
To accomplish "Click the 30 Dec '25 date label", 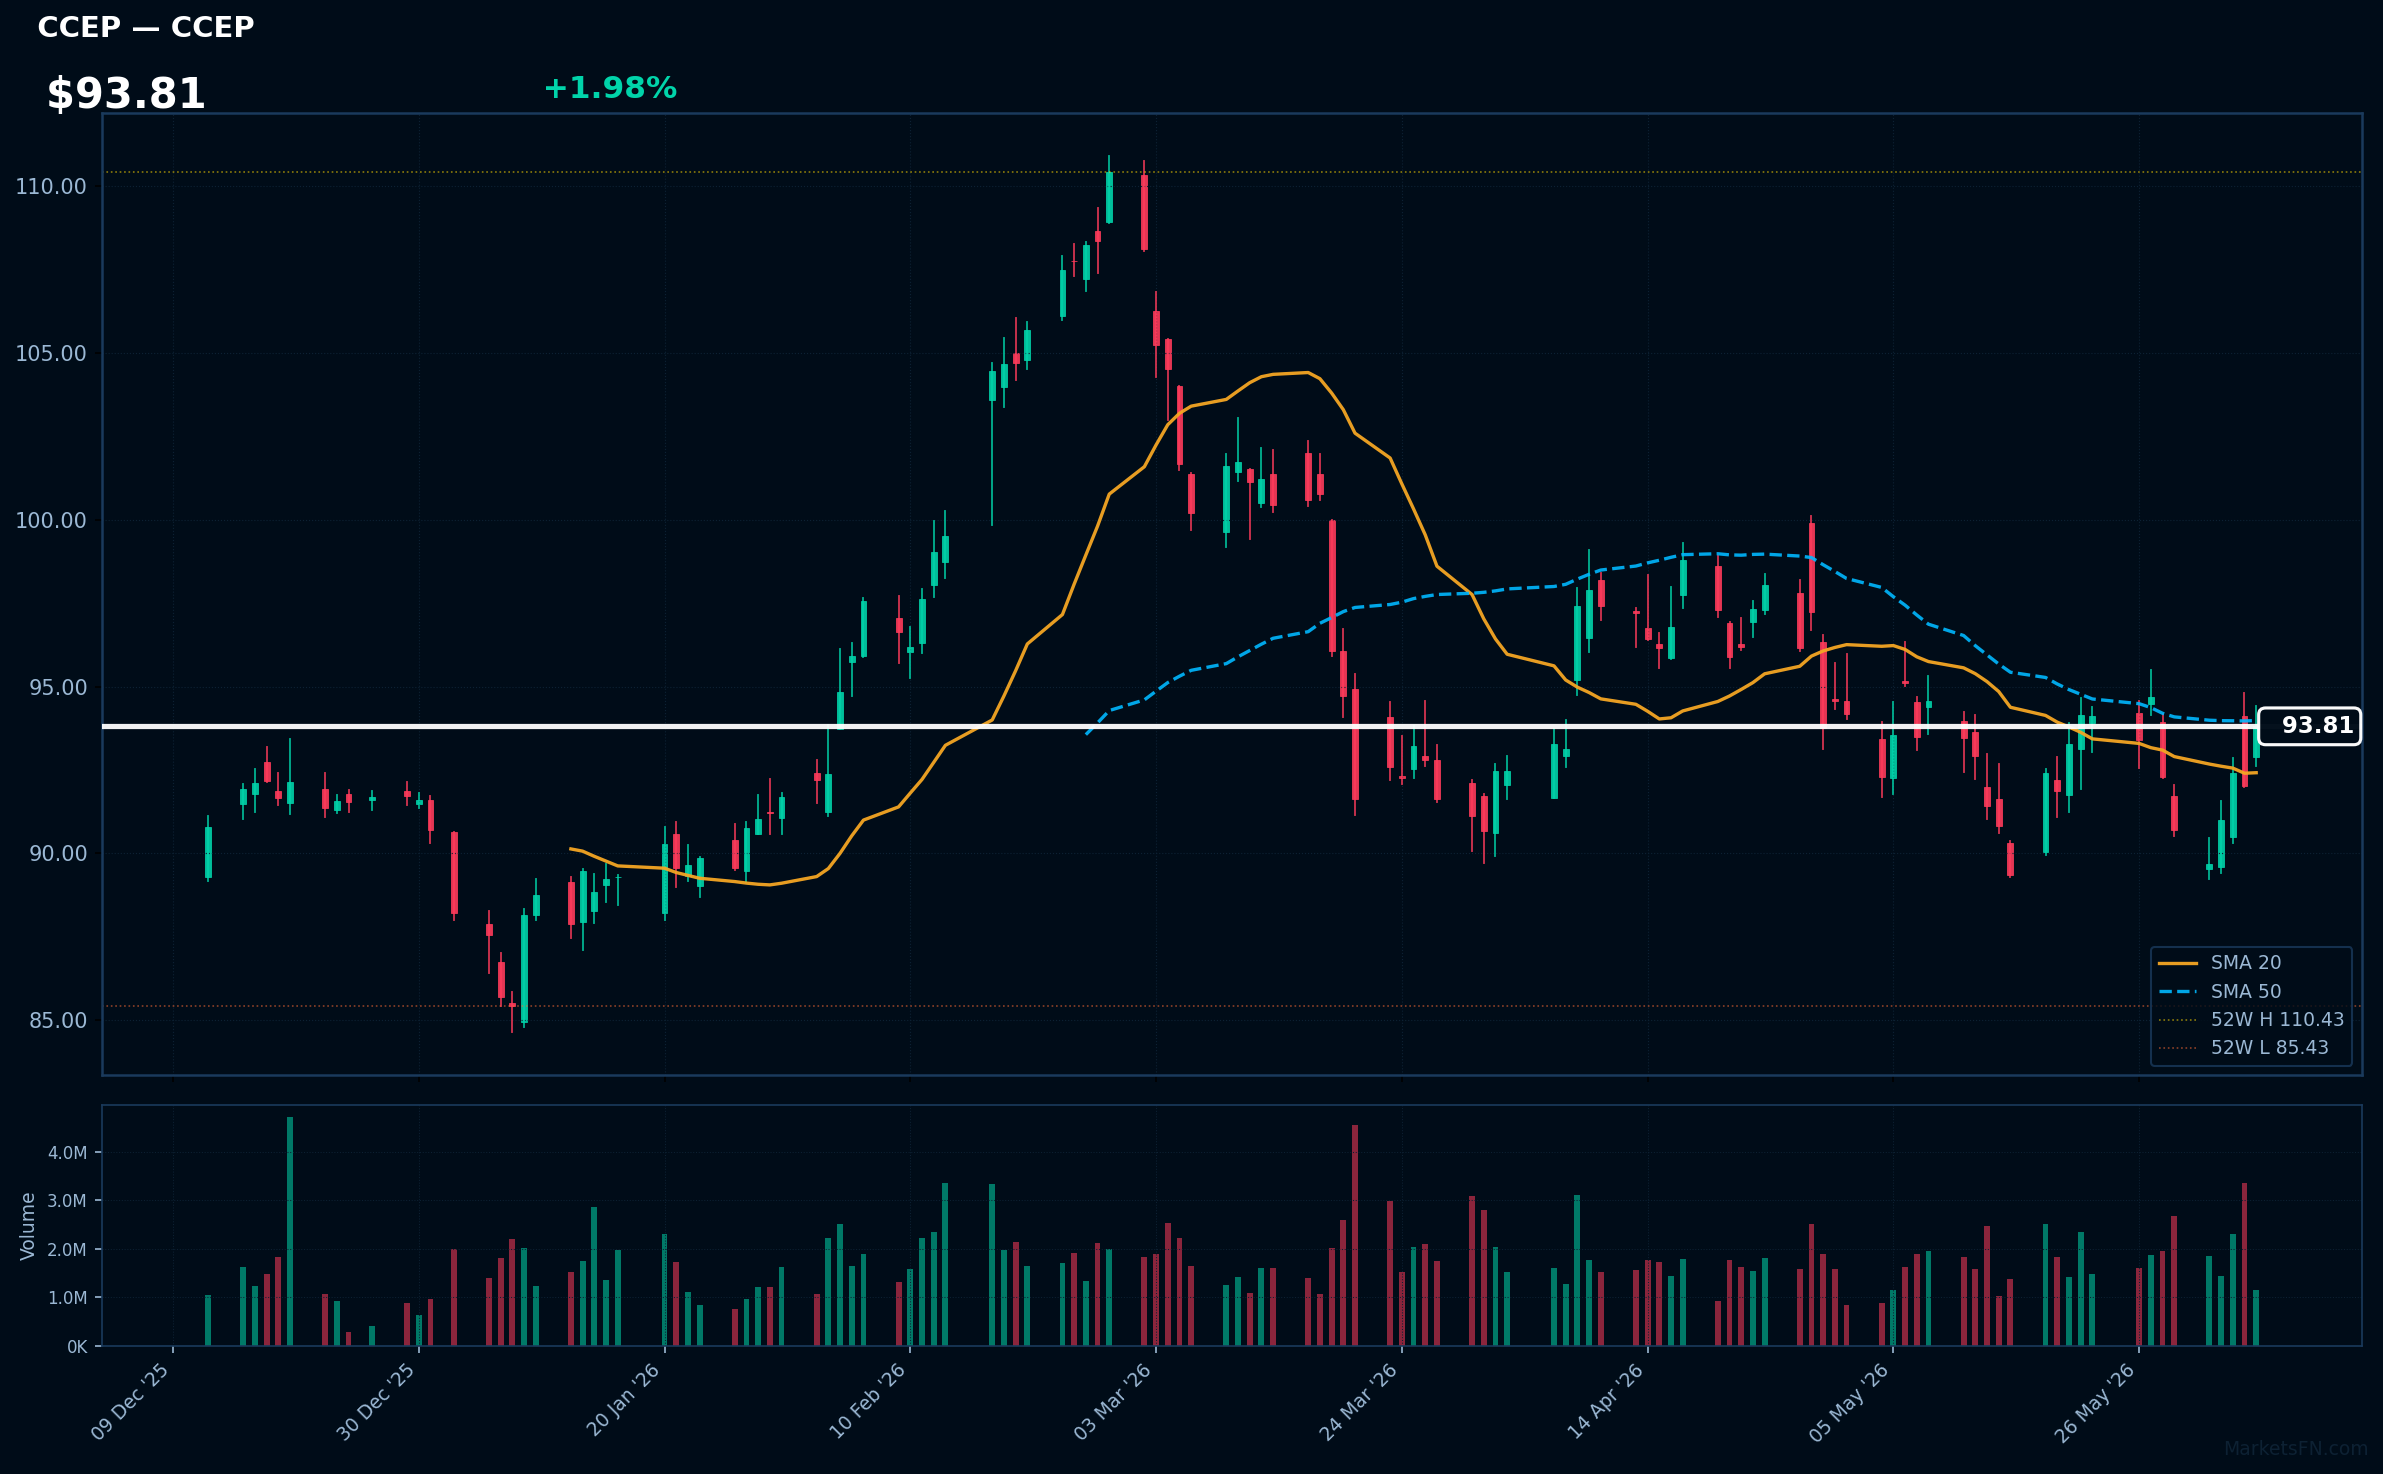I will pyautogui.click(x=375, y=1402).
